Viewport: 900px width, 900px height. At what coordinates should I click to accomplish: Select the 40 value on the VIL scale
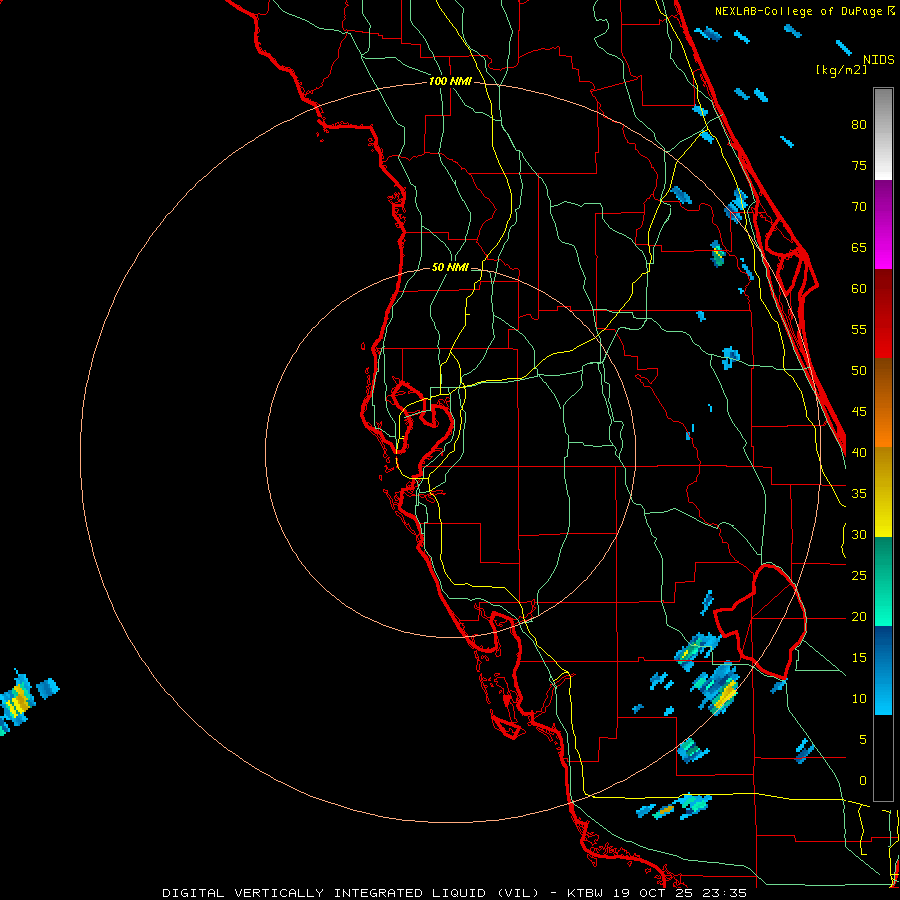(859, 452)
